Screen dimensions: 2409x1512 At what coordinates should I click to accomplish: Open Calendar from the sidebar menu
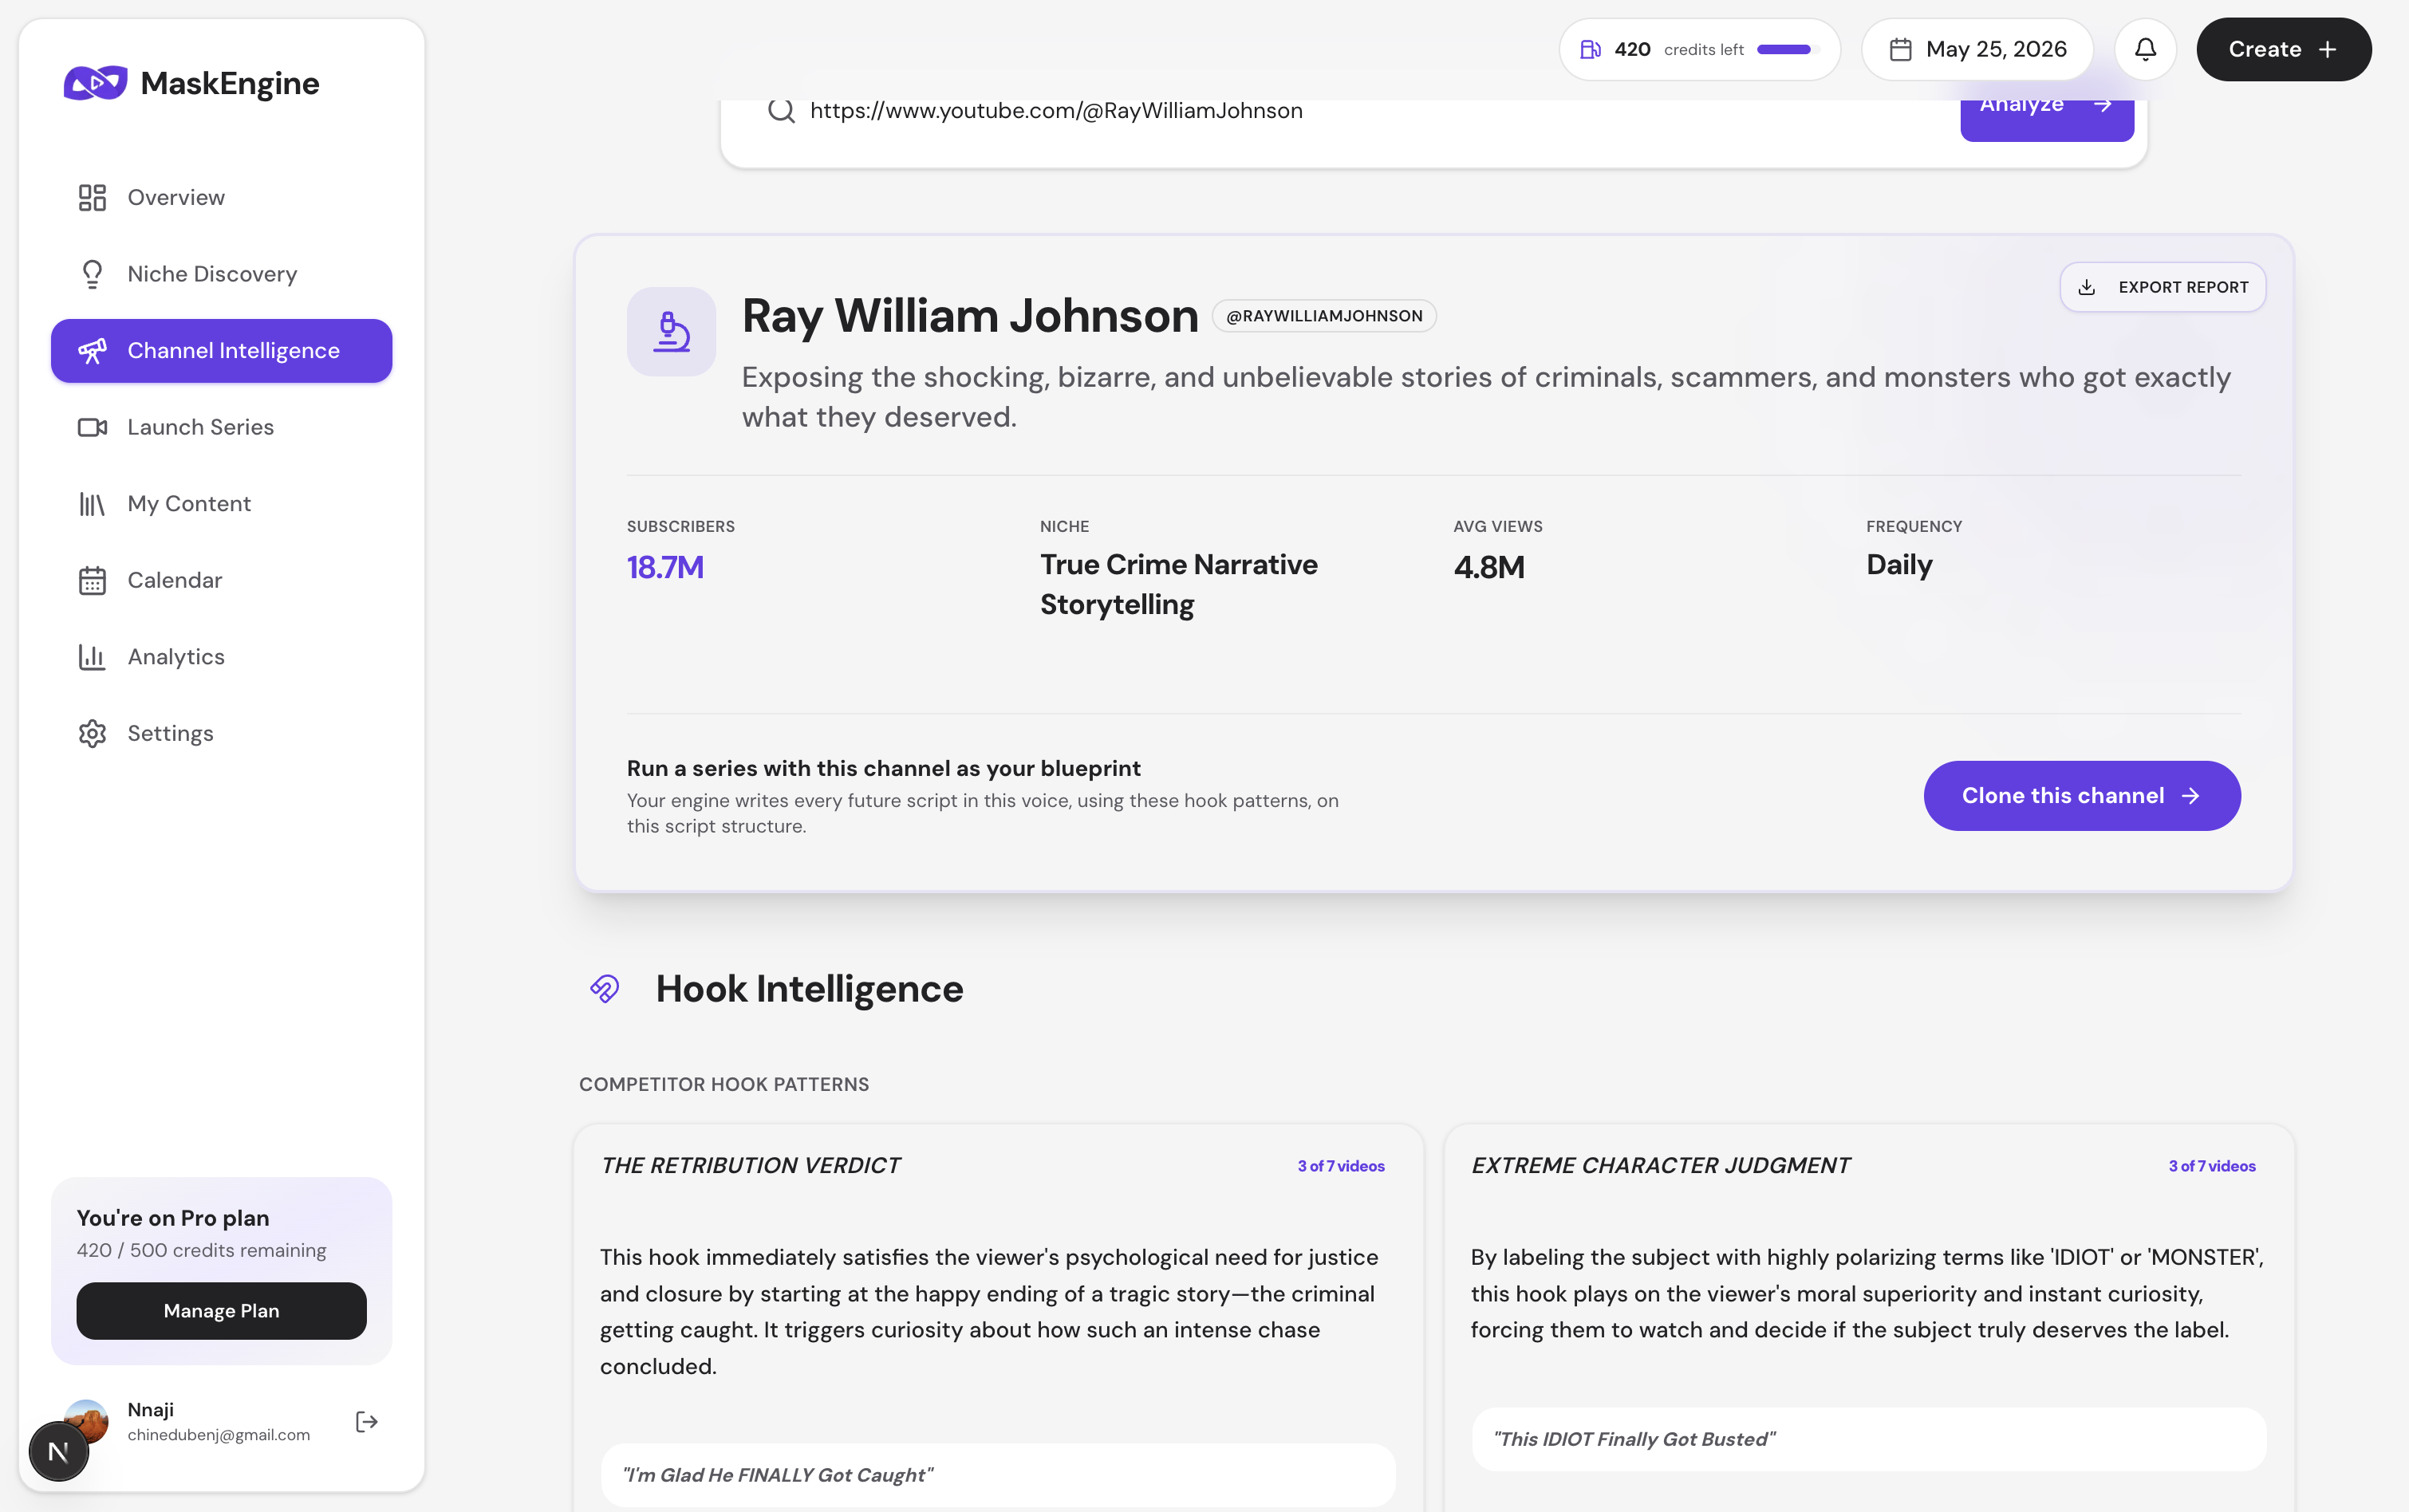[x=221, y=581]
